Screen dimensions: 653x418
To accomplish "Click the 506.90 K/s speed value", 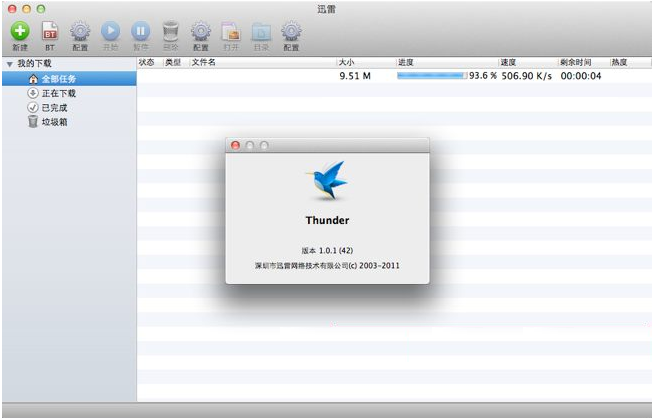I will coord(527,76).
